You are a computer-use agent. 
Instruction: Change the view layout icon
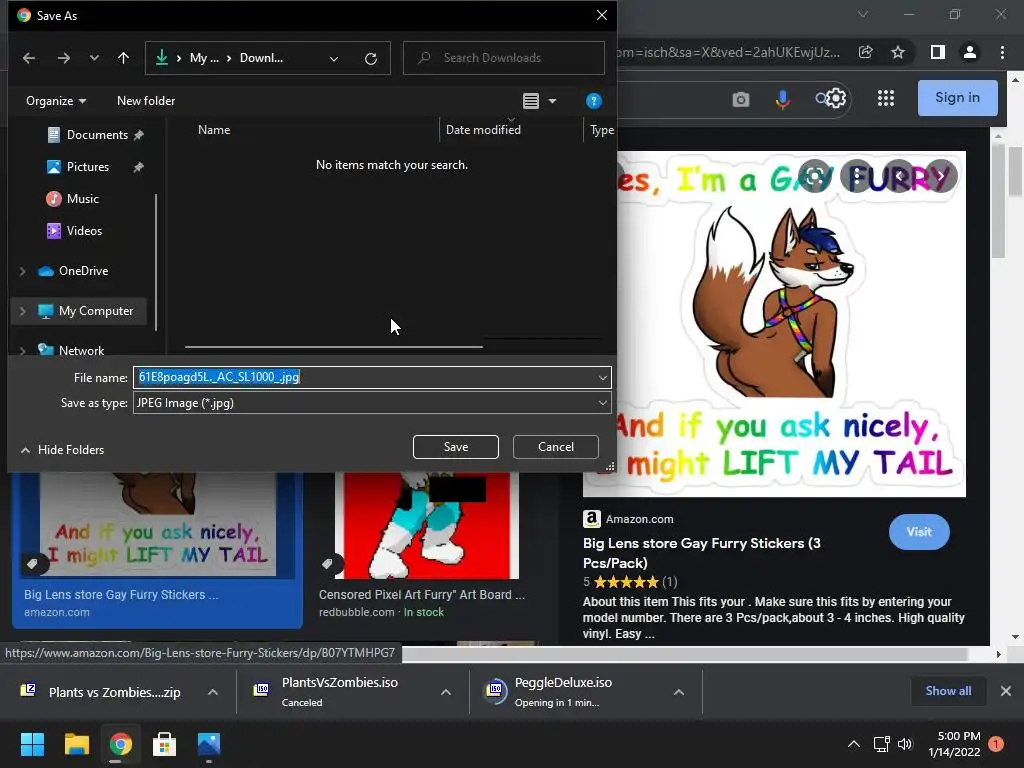pos(531,101)
